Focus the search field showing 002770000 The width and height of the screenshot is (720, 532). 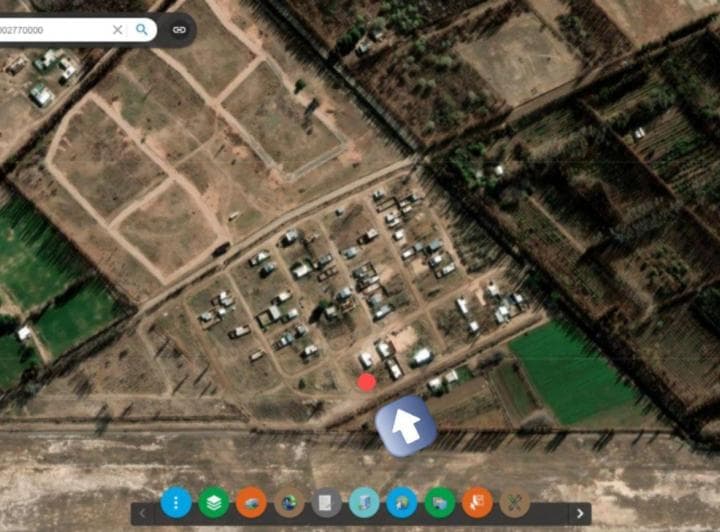point(54,30)
